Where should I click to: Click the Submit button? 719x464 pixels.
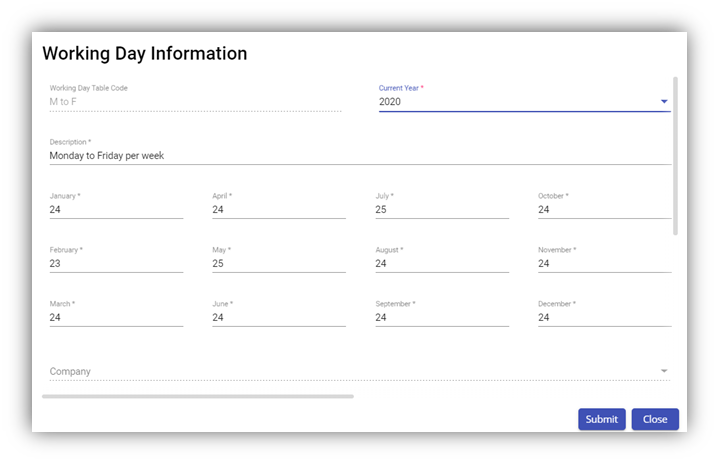pyautogui.click(x=601, y=419)
